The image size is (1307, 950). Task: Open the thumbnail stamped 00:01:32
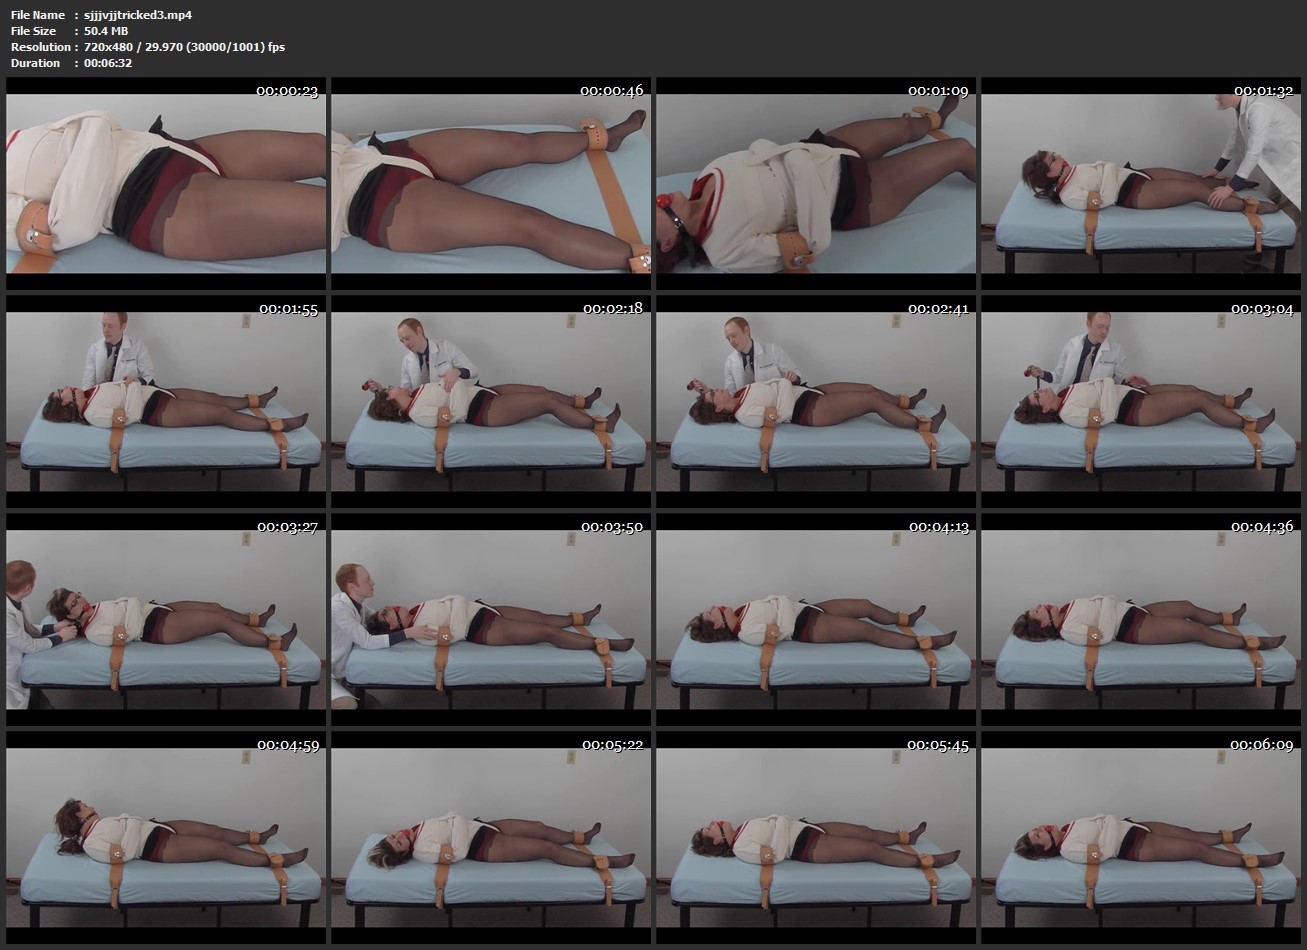1141,184
